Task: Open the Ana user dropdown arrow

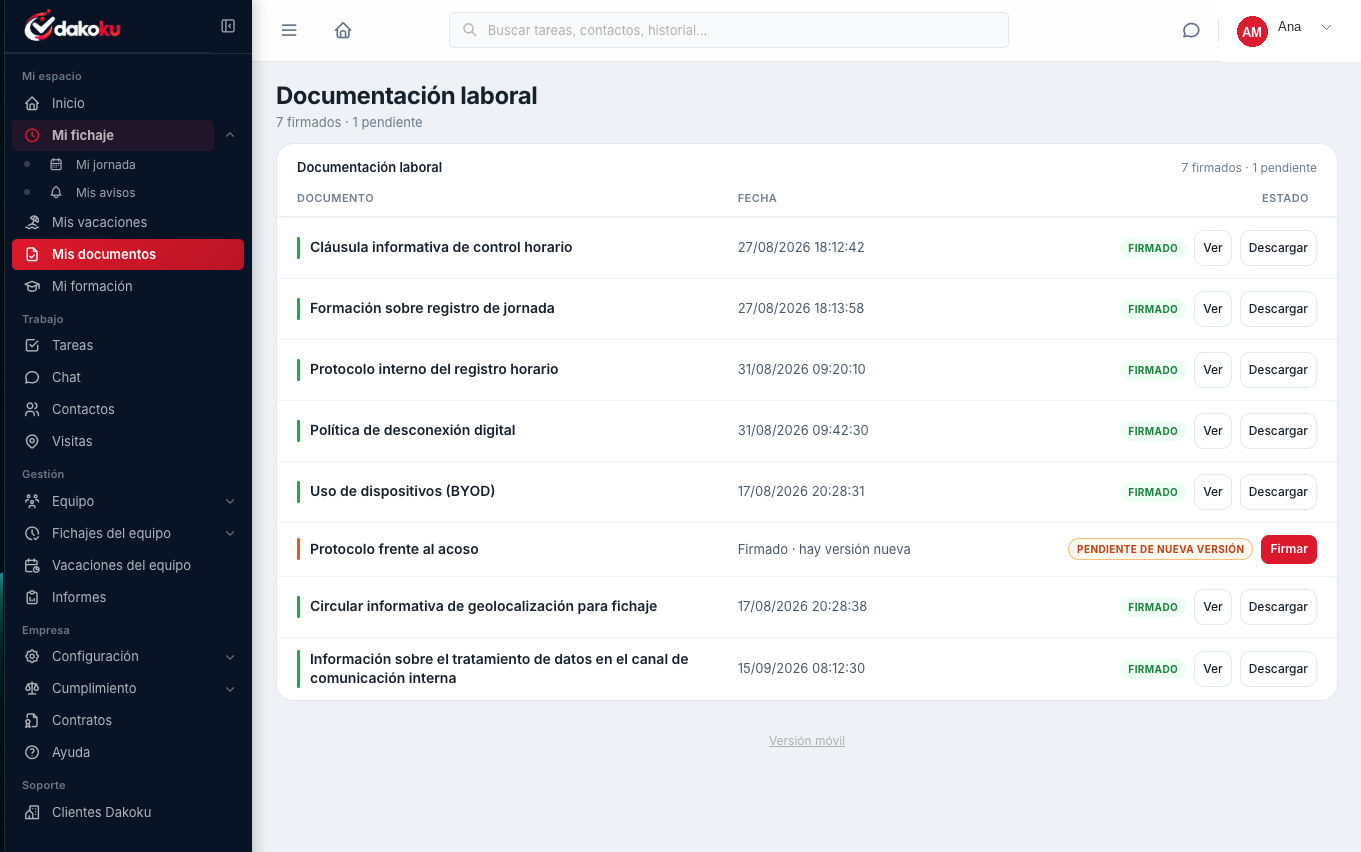Action: tap(1327, 27)
